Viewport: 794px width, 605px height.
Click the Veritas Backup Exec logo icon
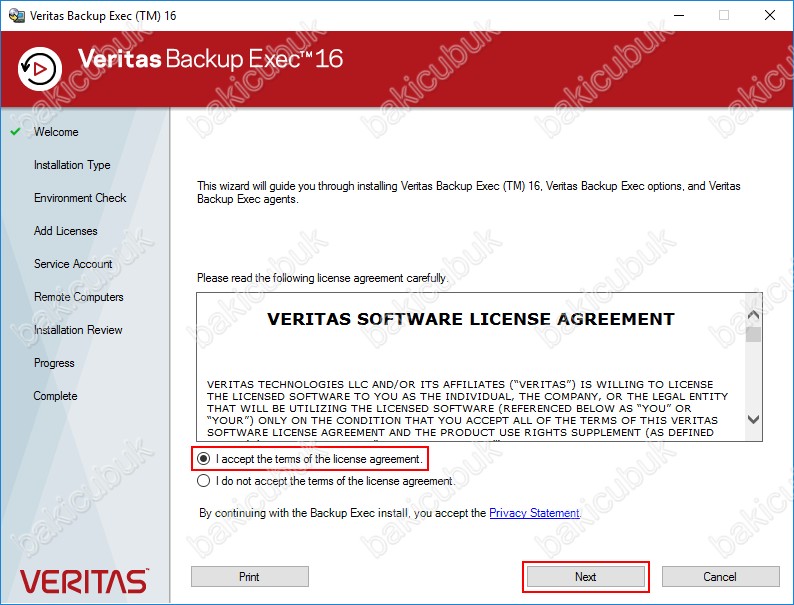[x=40, y=69]
